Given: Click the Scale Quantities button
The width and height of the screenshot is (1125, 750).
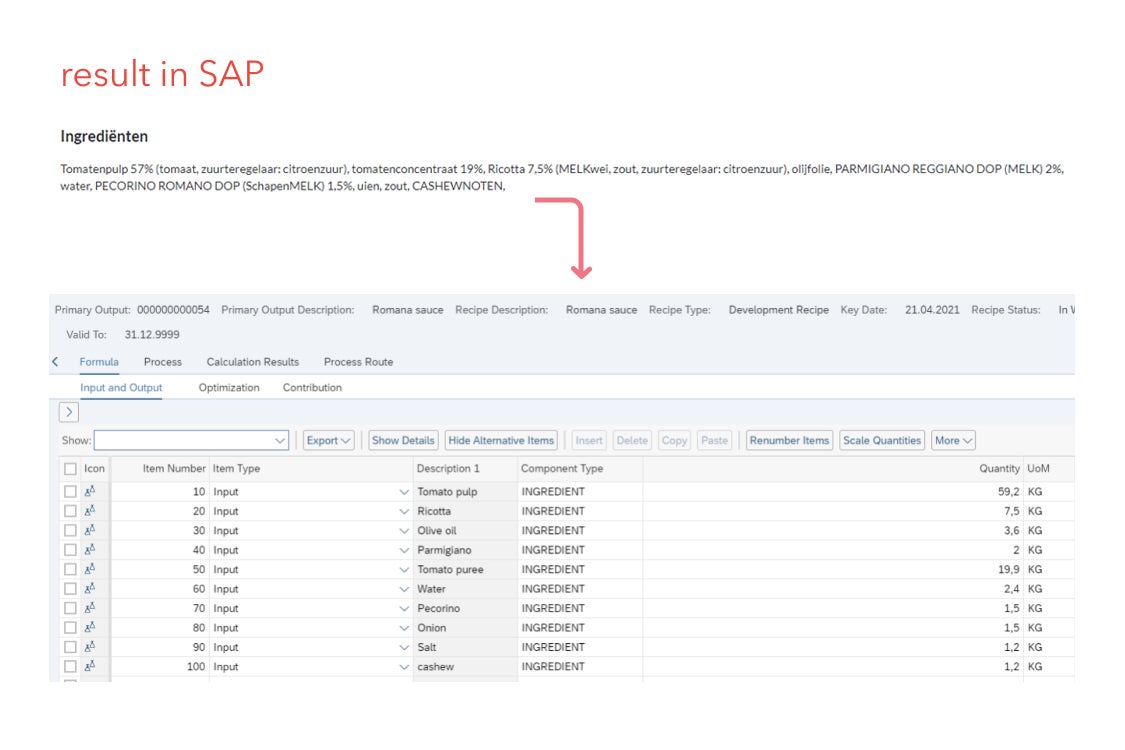Looking at the screenshot, I should tap(881, 441).
